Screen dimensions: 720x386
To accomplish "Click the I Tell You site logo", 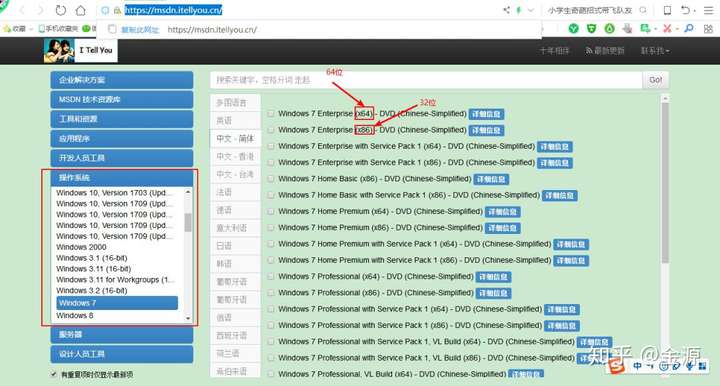I will tap(80, 50).
